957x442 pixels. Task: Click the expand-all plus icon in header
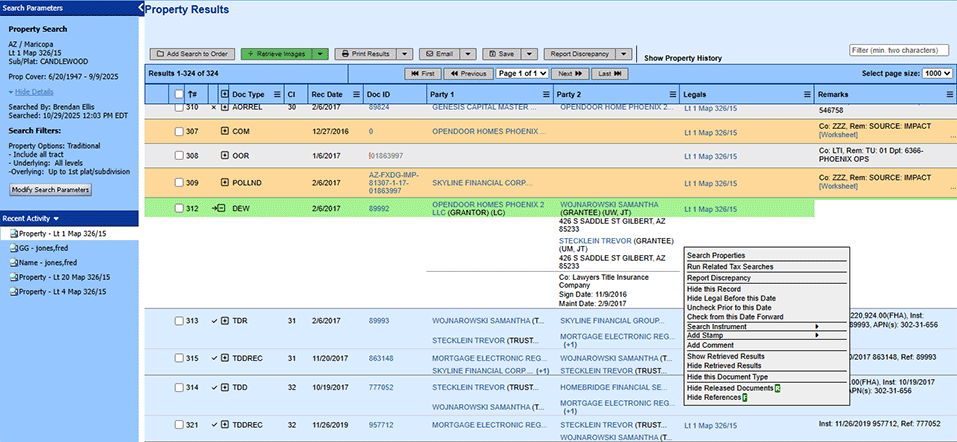pyautogui.click(x=224, y=94)
